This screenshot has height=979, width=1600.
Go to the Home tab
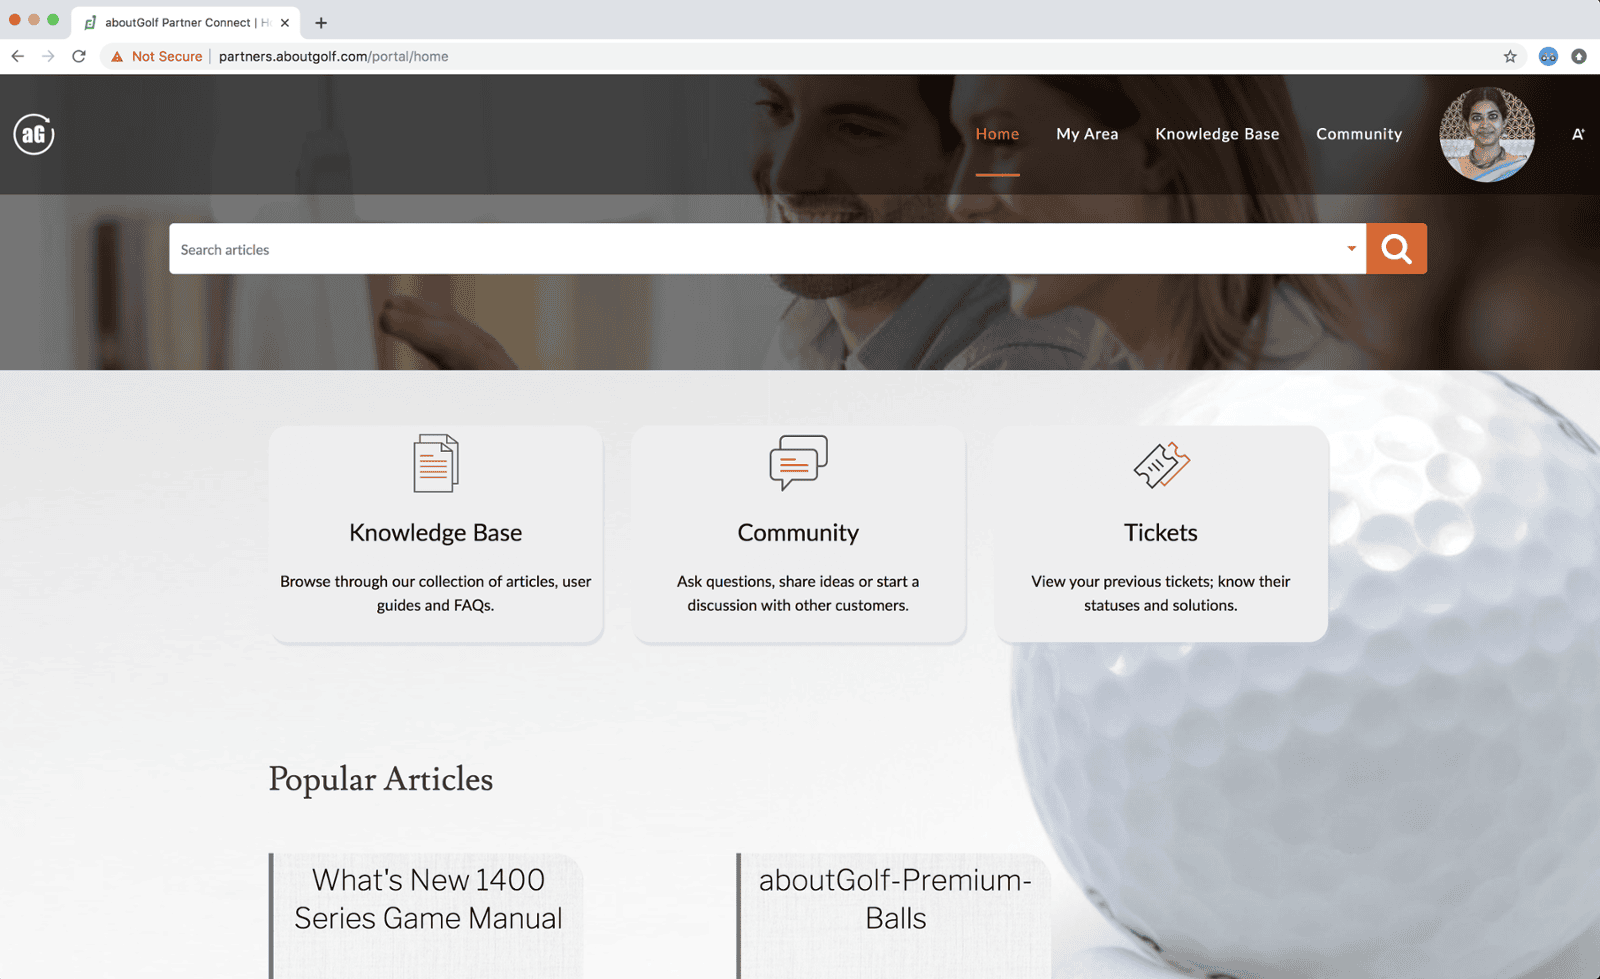[997, 133]
